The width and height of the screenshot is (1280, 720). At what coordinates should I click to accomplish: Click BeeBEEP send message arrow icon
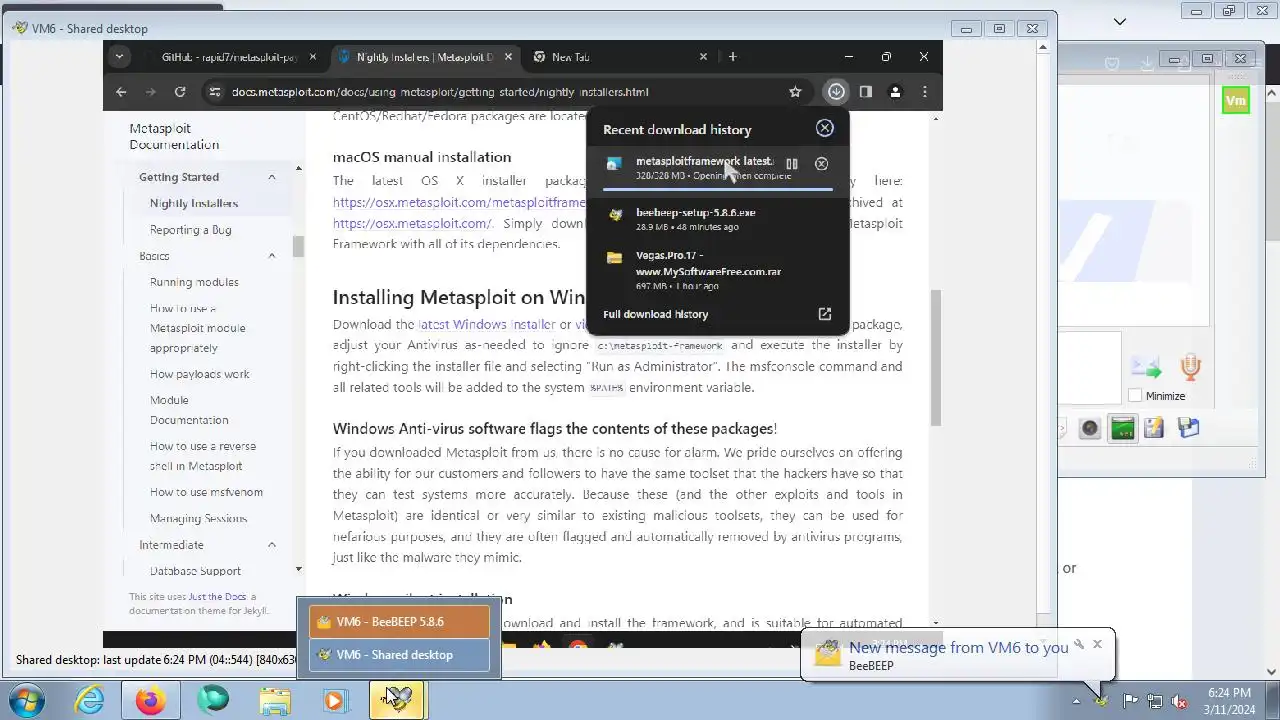[x=1146, y=368]
